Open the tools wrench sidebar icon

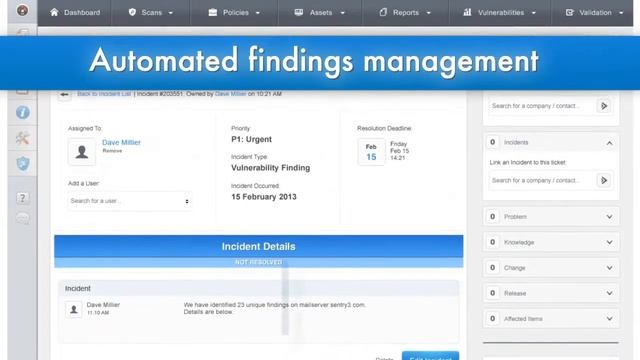(x=22, y=138)
